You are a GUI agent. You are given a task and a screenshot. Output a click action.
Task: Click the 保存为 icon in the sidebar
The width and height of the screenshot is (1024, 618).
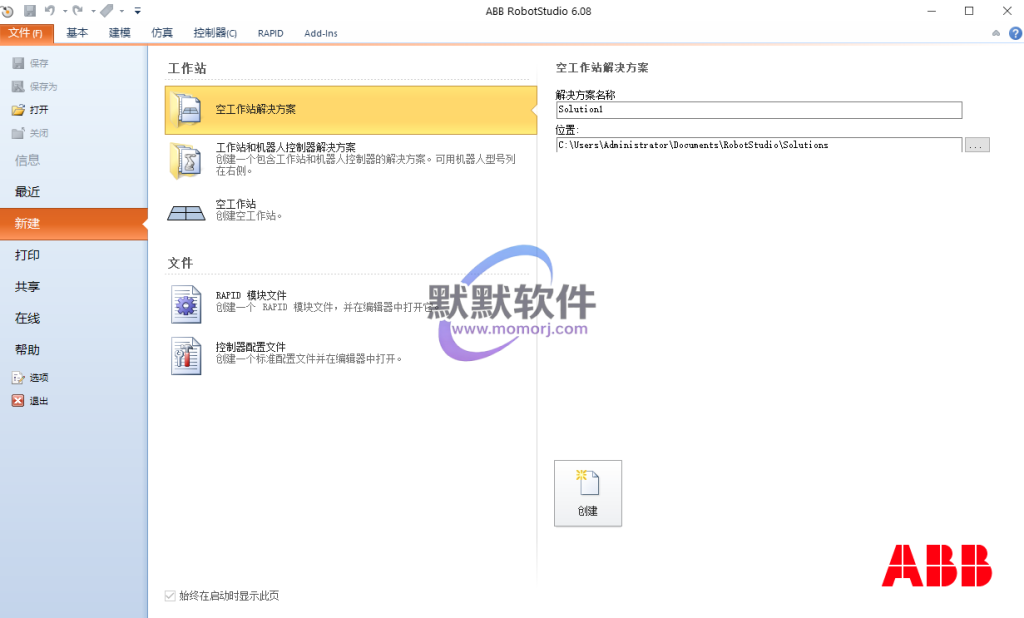coord(18,86)
